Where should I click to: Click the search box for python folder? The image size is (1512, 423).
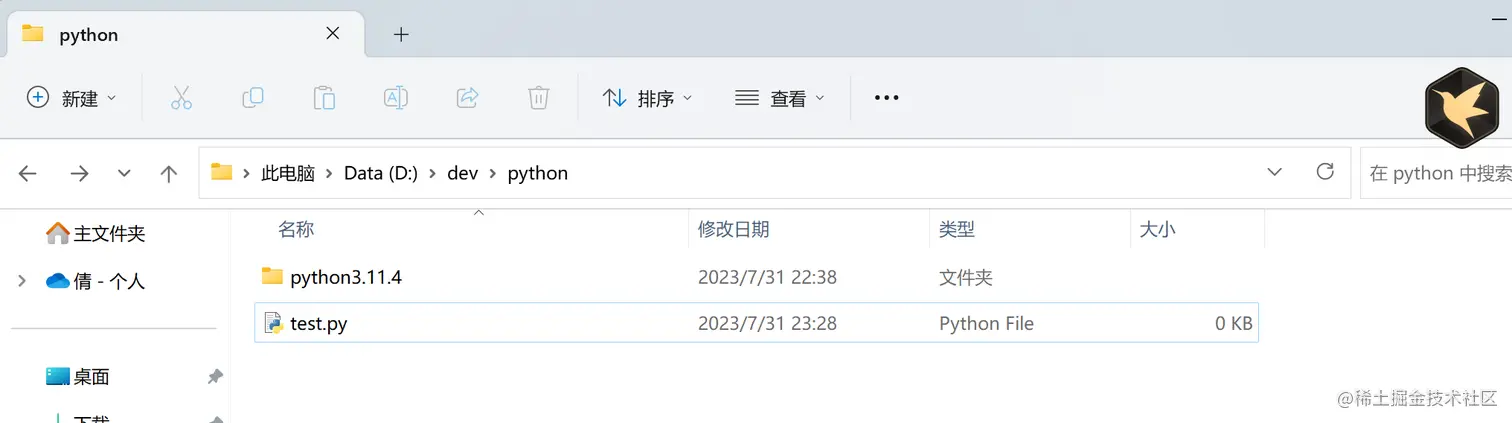[x=1438, y=174]
